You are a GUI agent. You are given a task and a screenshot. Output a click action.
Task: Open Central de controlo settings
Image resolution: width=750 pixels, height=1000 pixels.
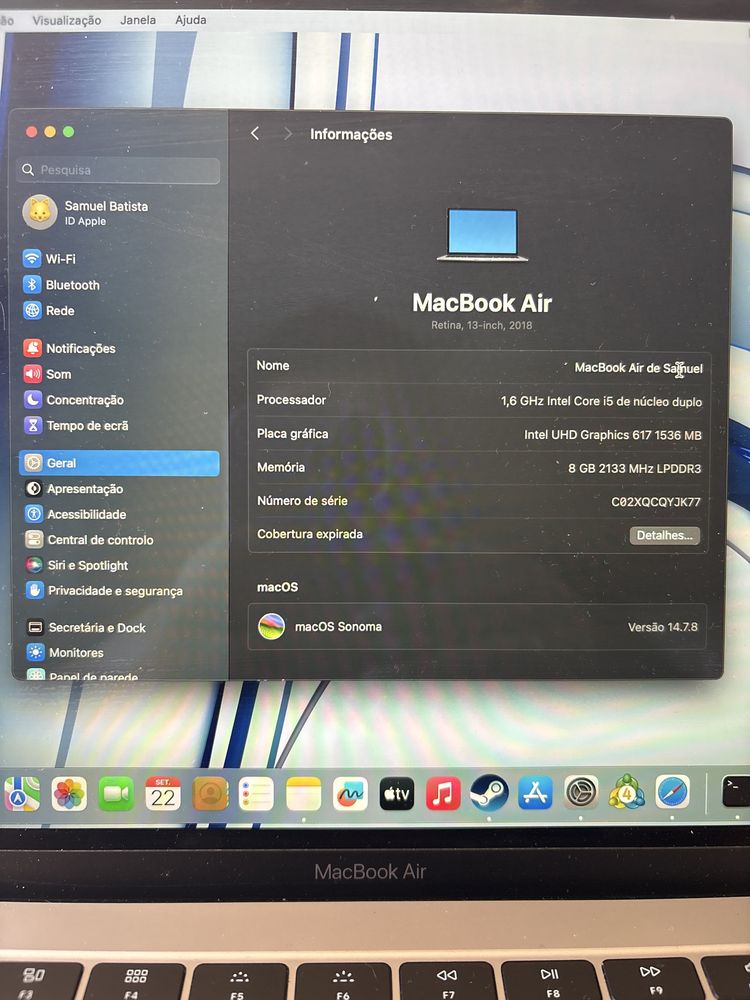[89, 540]
